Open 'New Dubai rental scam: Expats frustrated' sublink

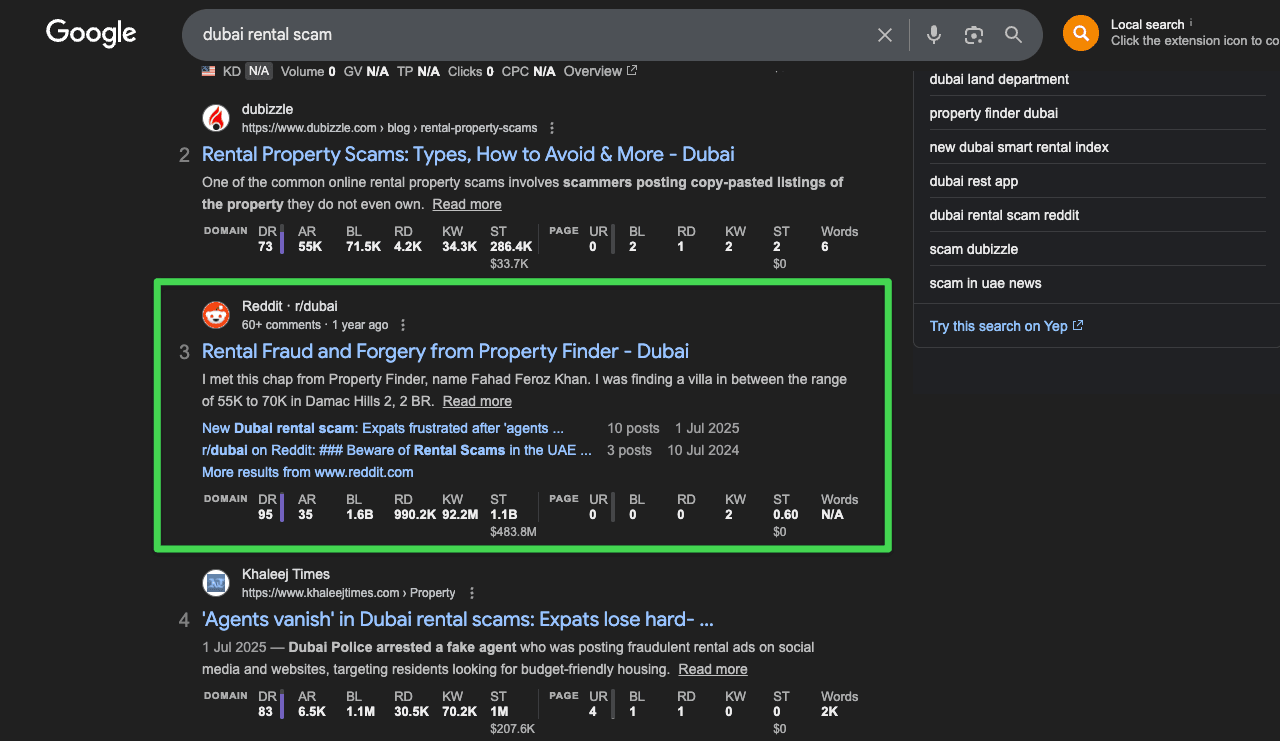(383, 428)
